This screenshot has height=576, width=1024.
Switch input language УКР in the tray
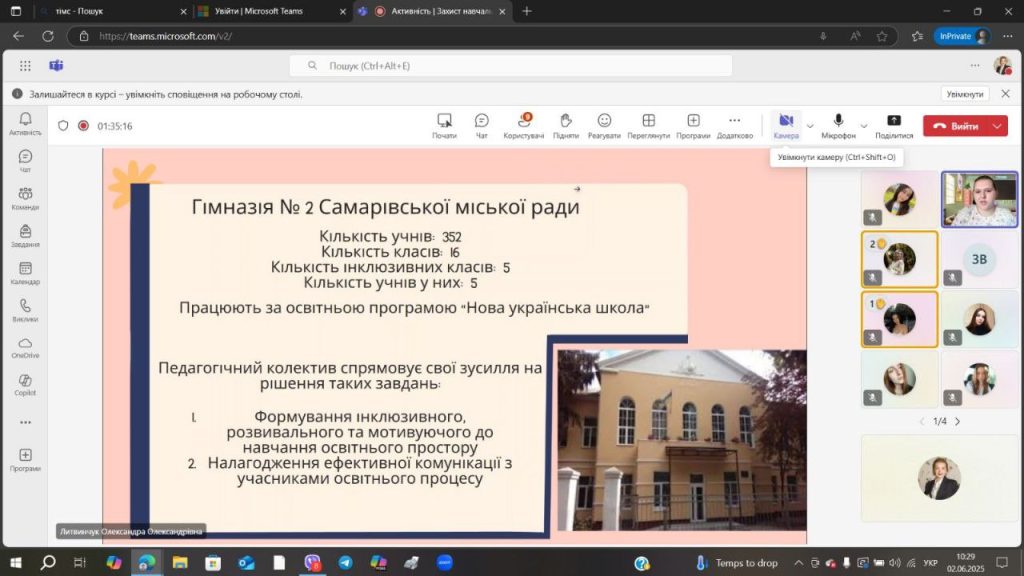tap(931, 562)
